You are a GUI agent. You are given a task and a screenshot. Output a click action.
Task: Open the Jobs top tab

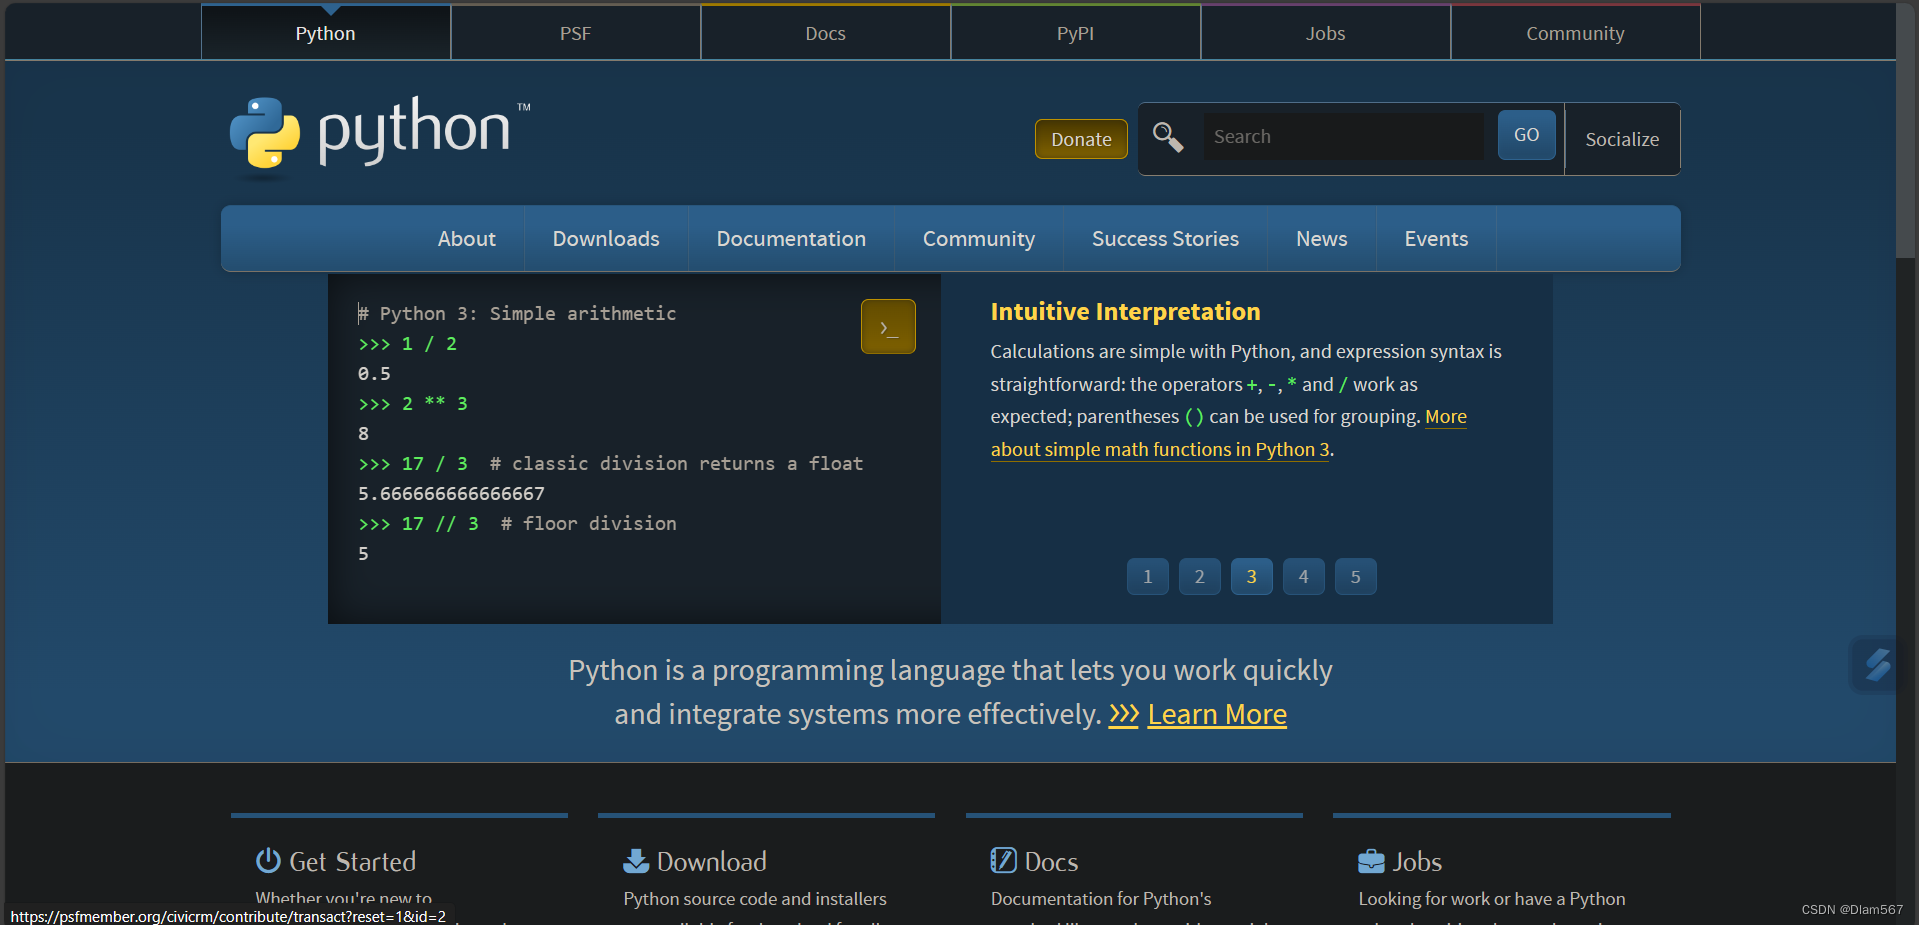click(x=1326, y=33)
